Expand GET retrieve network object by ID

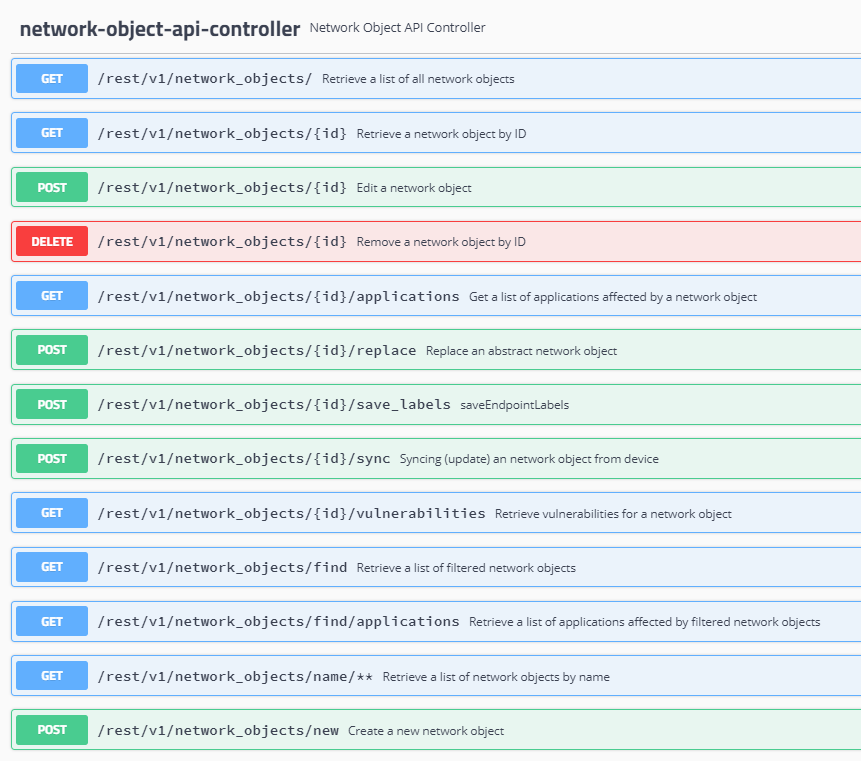click(x=440, y=133)
